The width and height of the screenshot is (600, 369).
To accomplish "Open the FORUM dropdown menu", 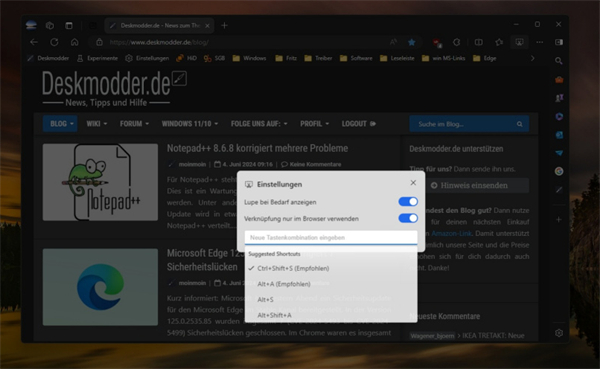I will (x=134, y=124).
